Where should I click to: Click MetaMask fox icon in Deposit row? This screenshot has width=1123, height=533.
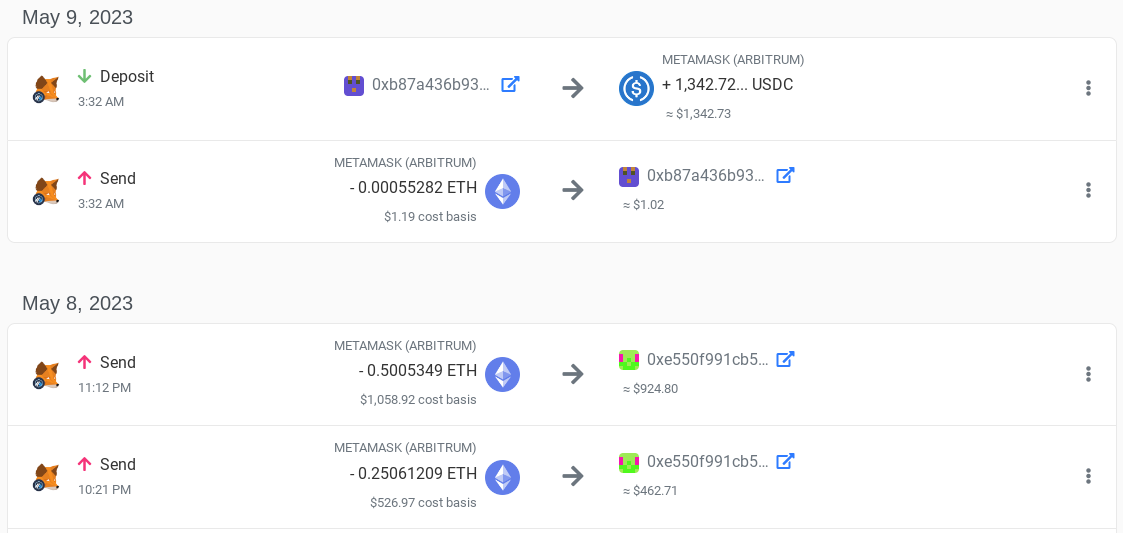tap(47, 89)
